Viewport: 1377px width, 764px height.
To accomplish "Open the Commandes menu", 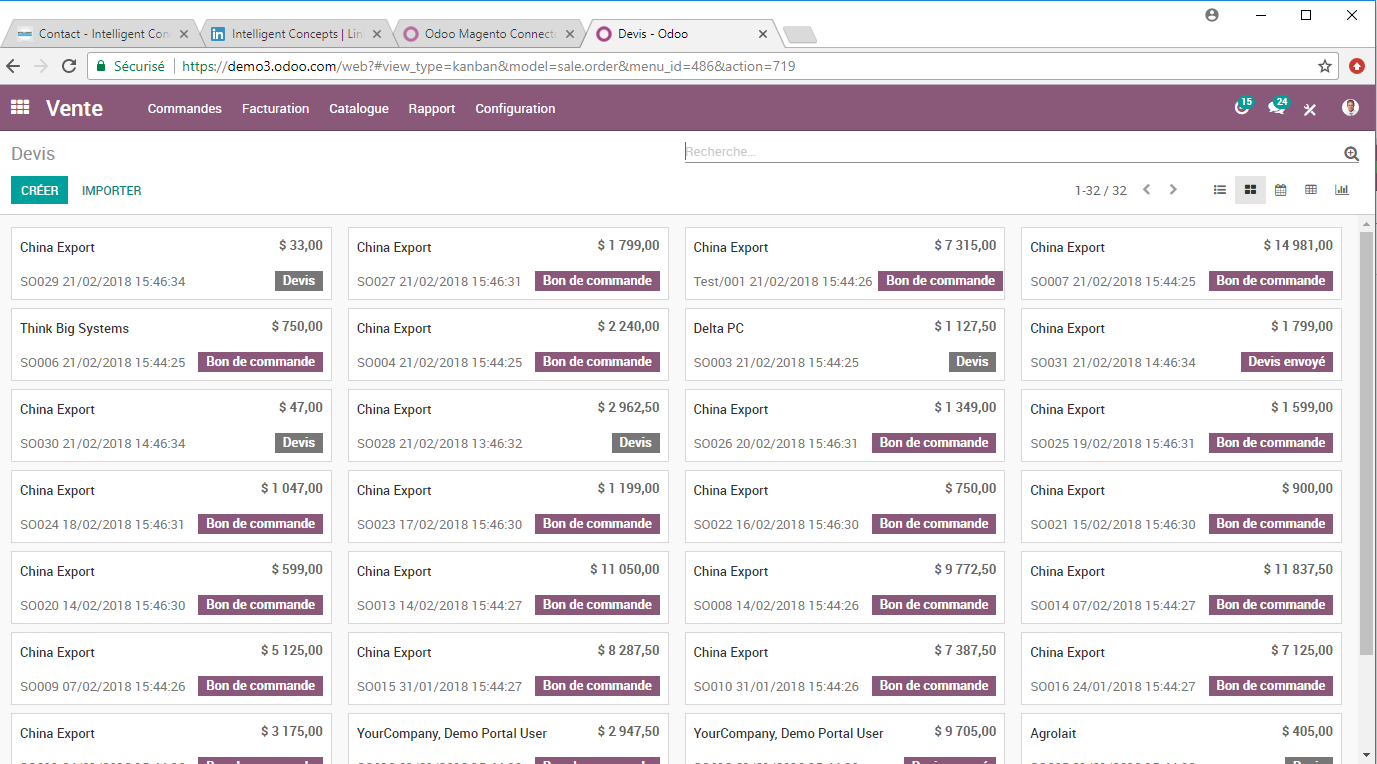I will (x=185, y=109).
